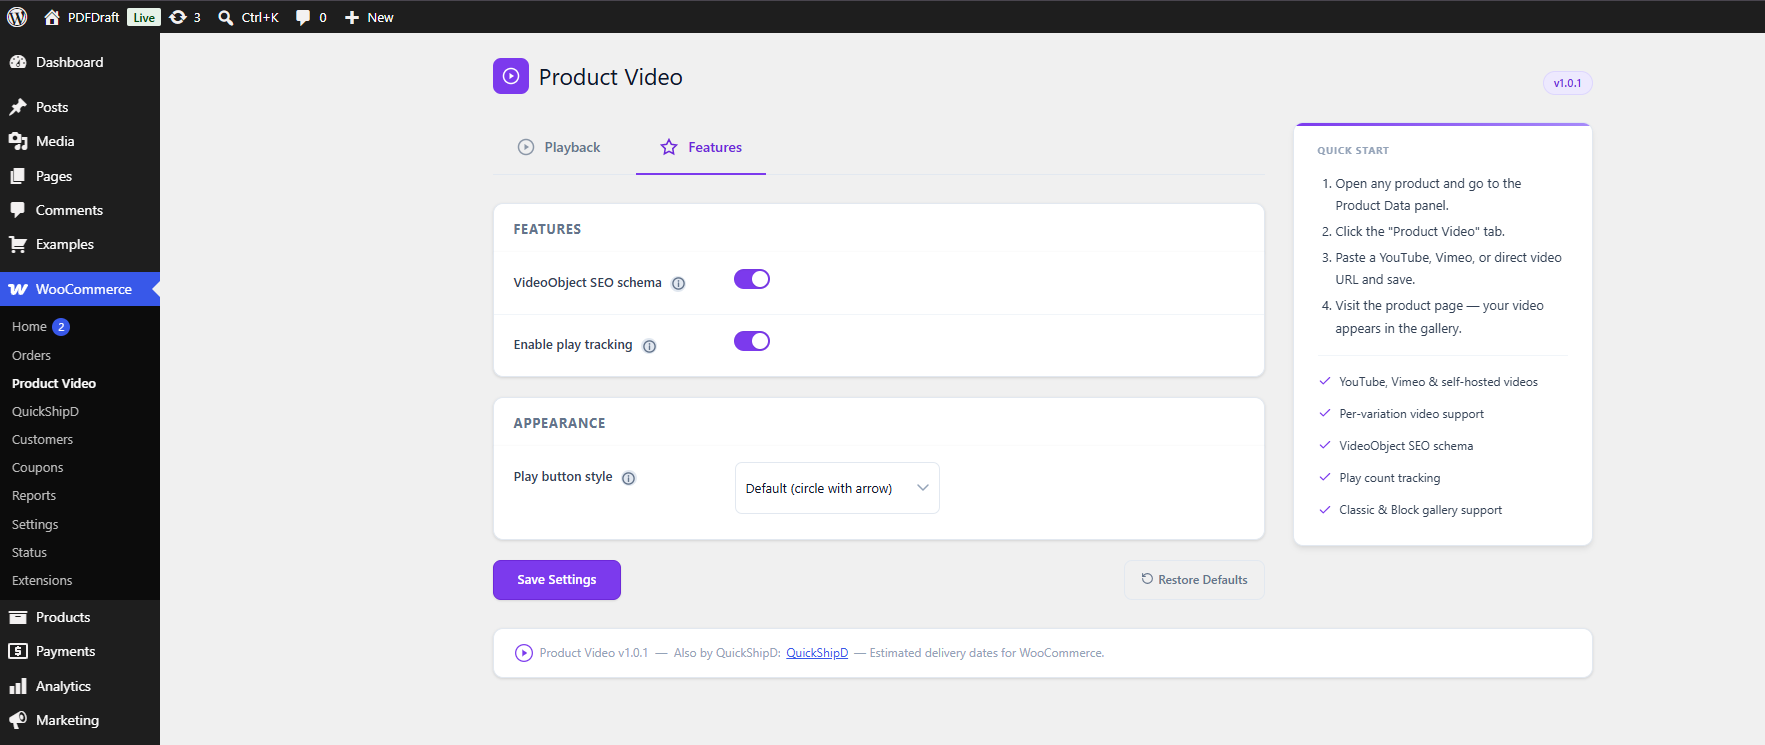Click the Posts pin icon

click(x=18, y=107)
